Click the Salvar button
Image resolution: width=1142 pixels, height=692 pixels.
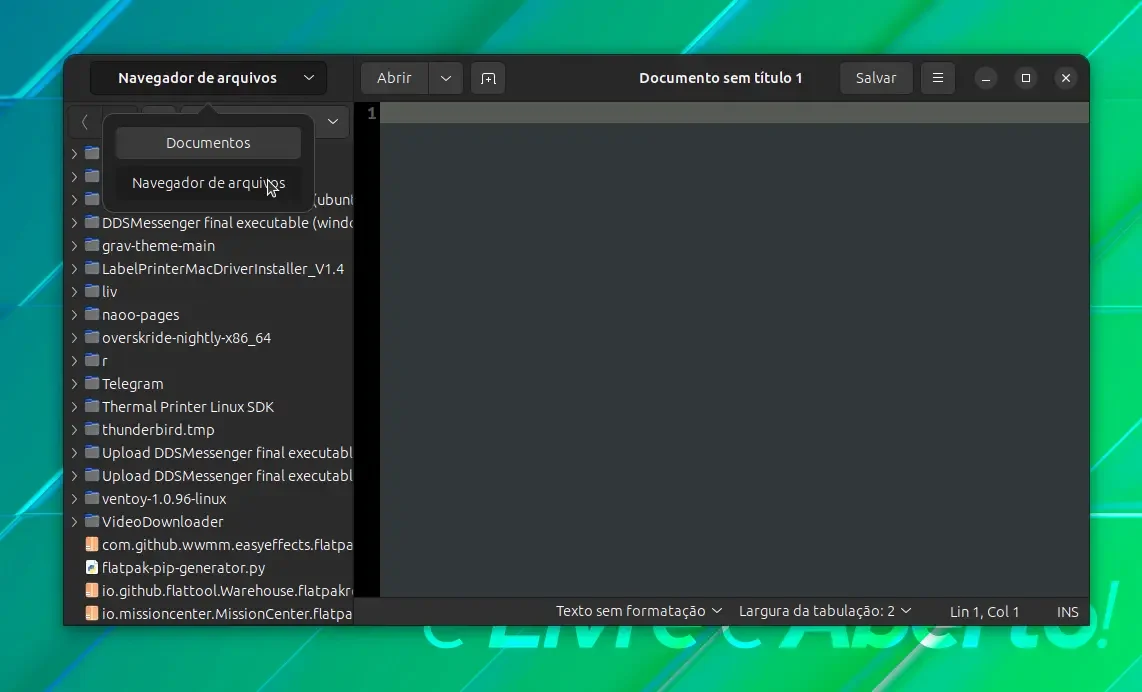(876, 78)
